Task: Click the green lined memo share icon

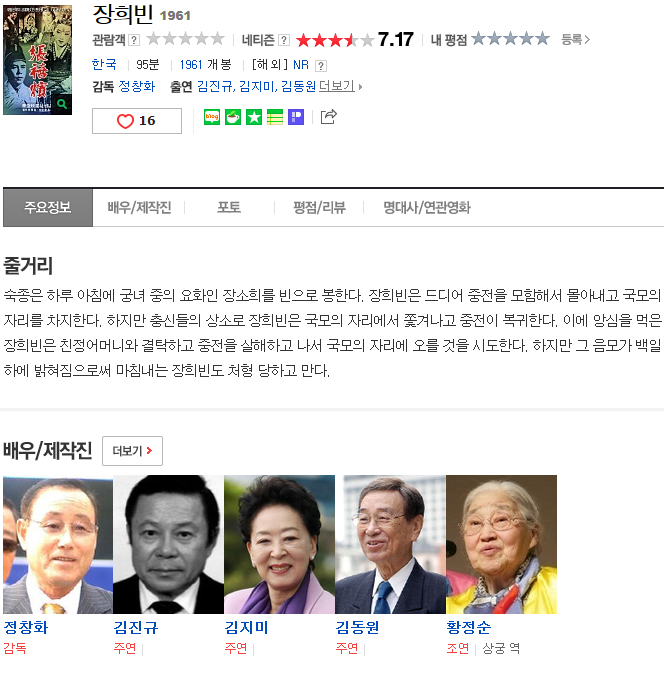Action: tap(275, 117)
